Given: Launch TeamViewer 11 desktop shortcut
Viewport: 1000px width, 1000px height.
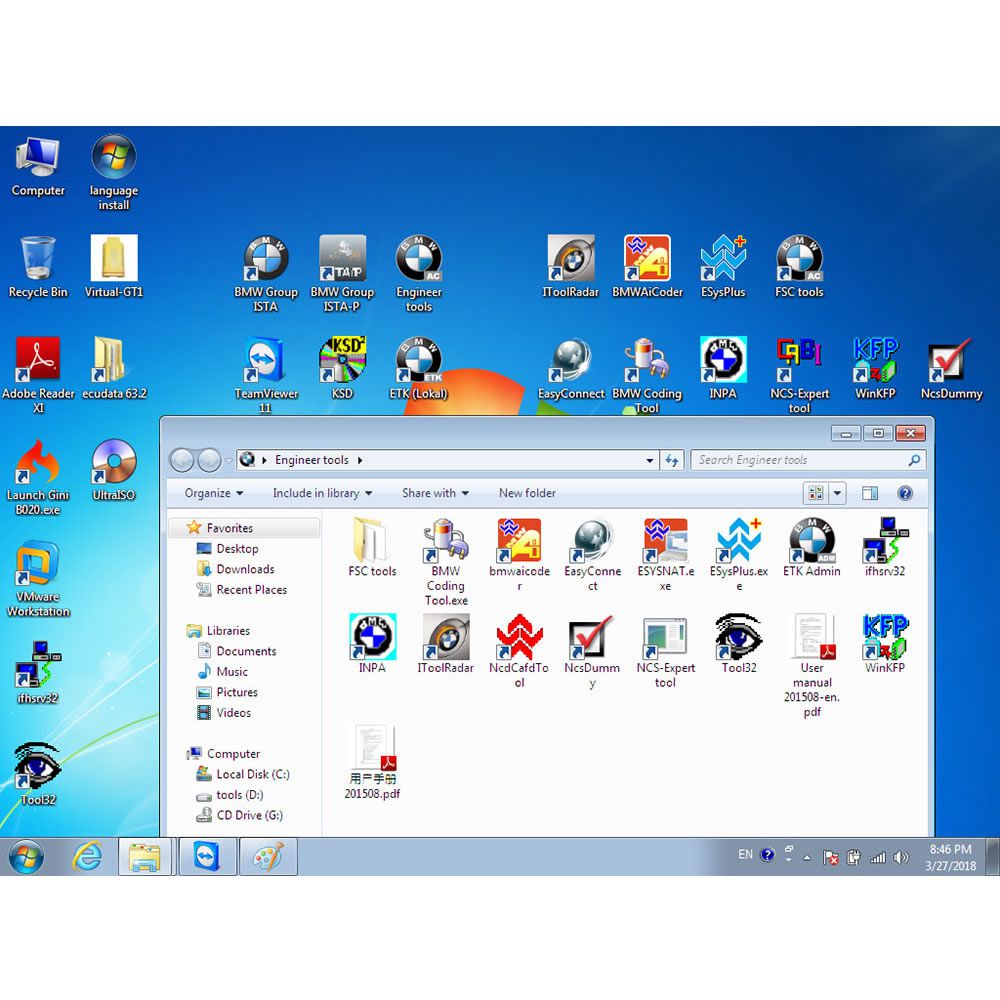Looking at the screenshot, I should (x=266, y=375).
